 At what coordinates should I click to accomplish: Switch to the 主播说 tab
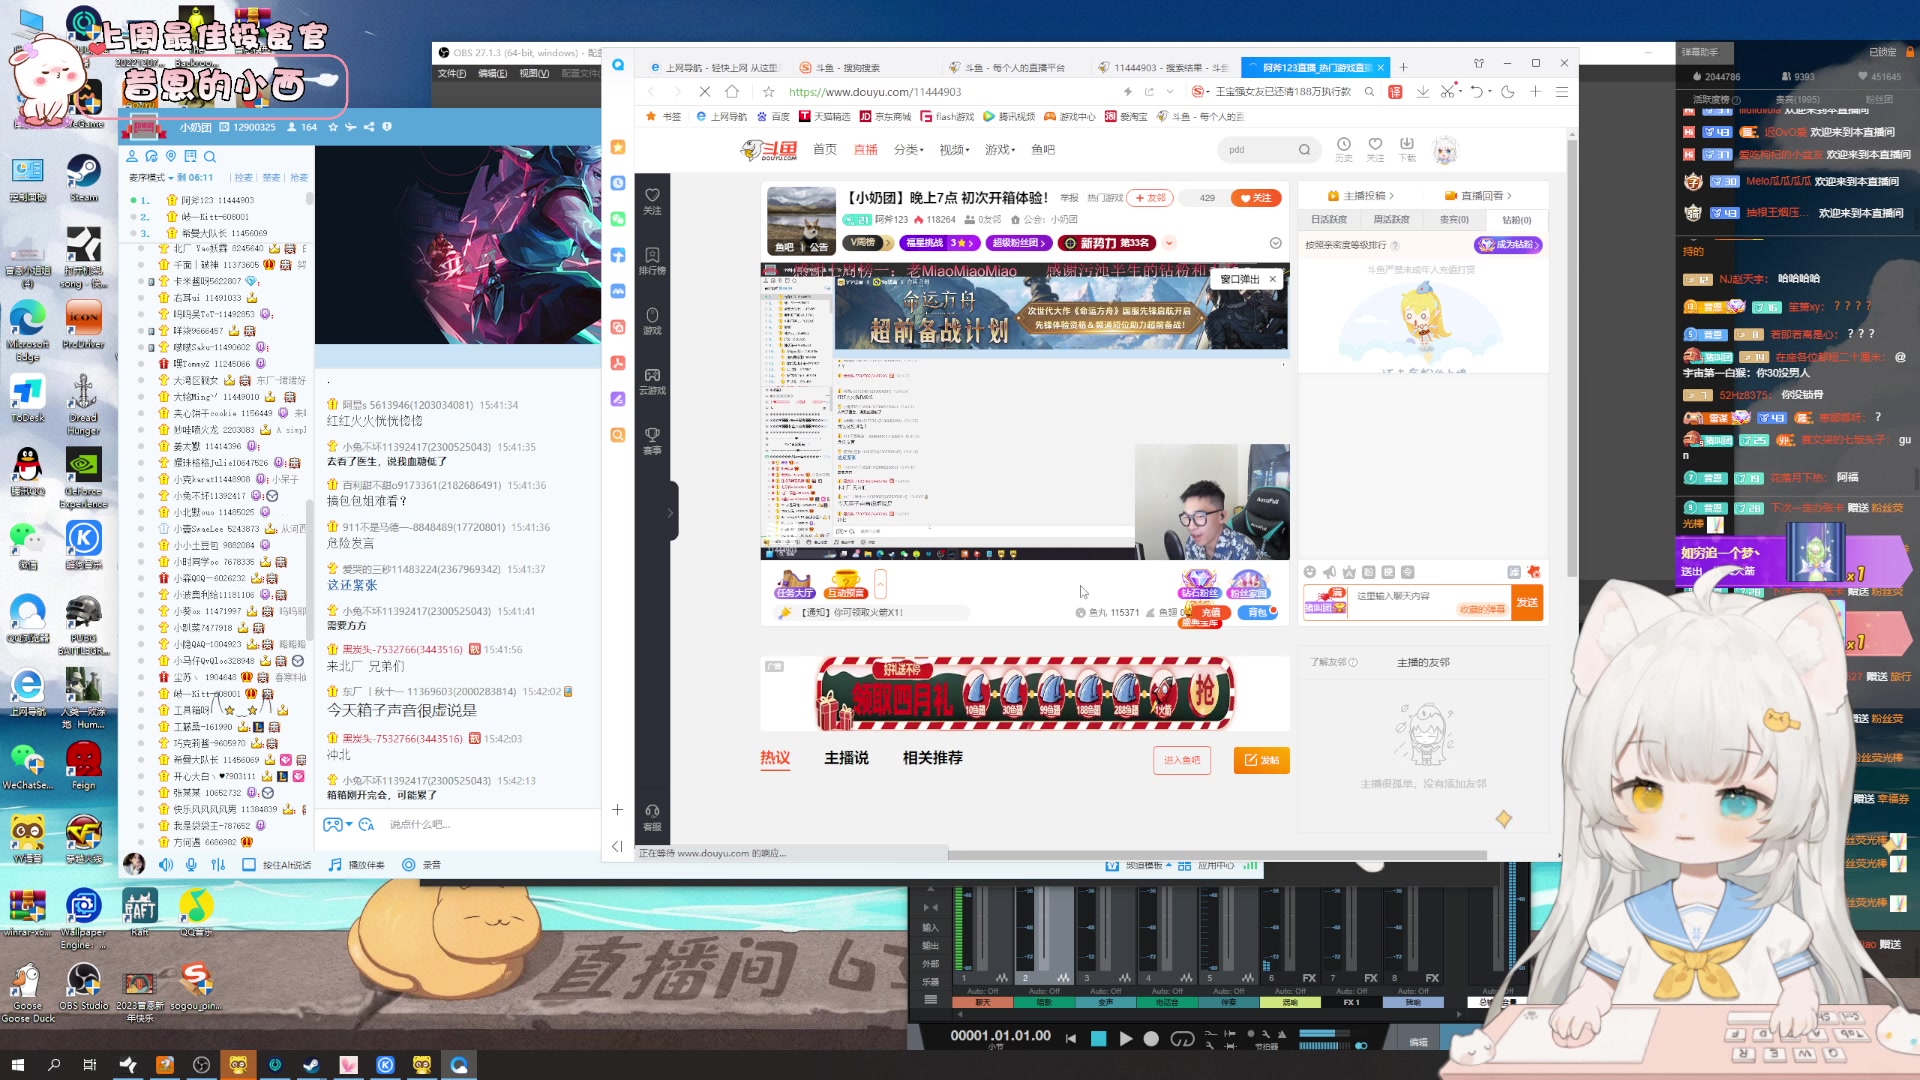(846, 758)
